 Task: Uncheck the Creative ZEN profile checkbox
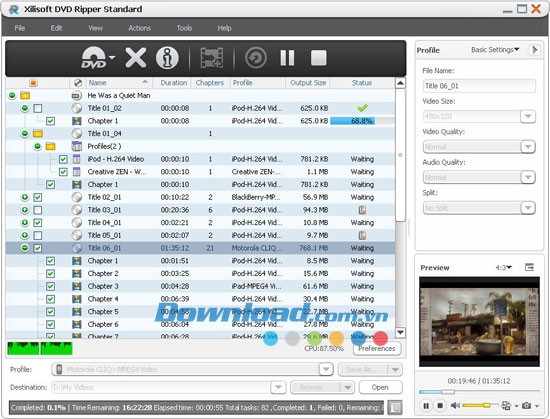point(63,172)
